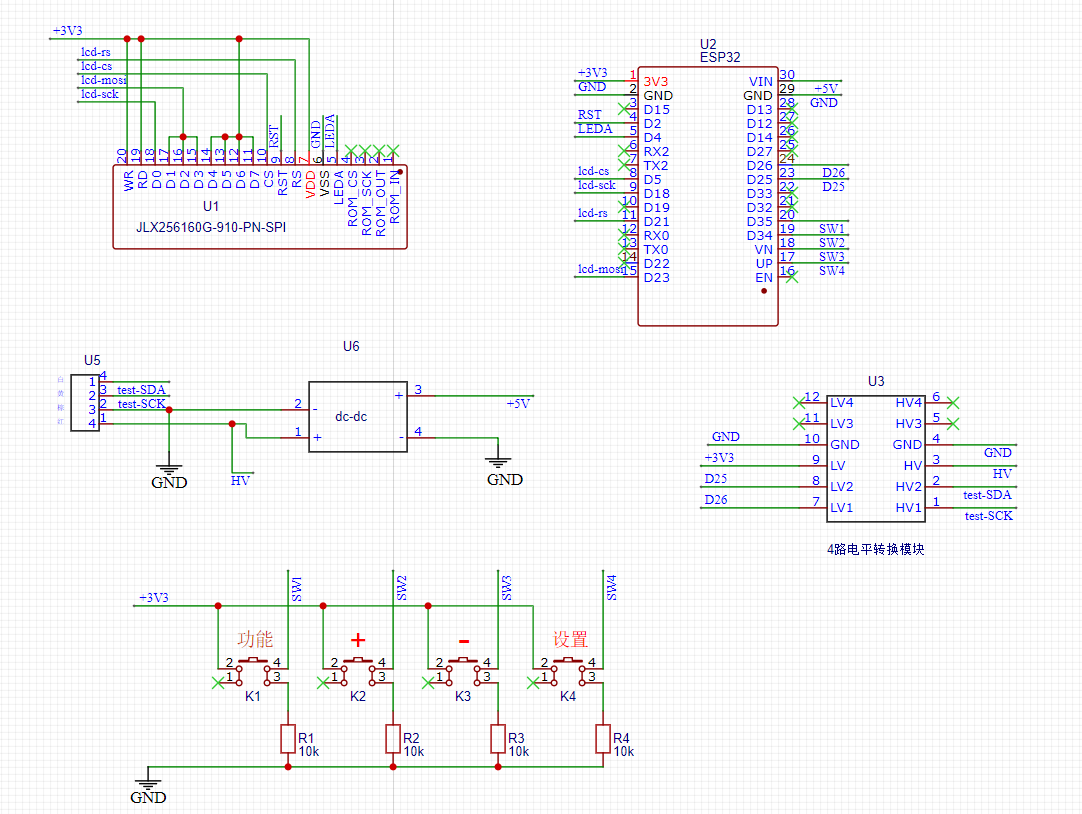
Task: Click test-SCK net label at U5 connector
Action: (x=141, y=404)
